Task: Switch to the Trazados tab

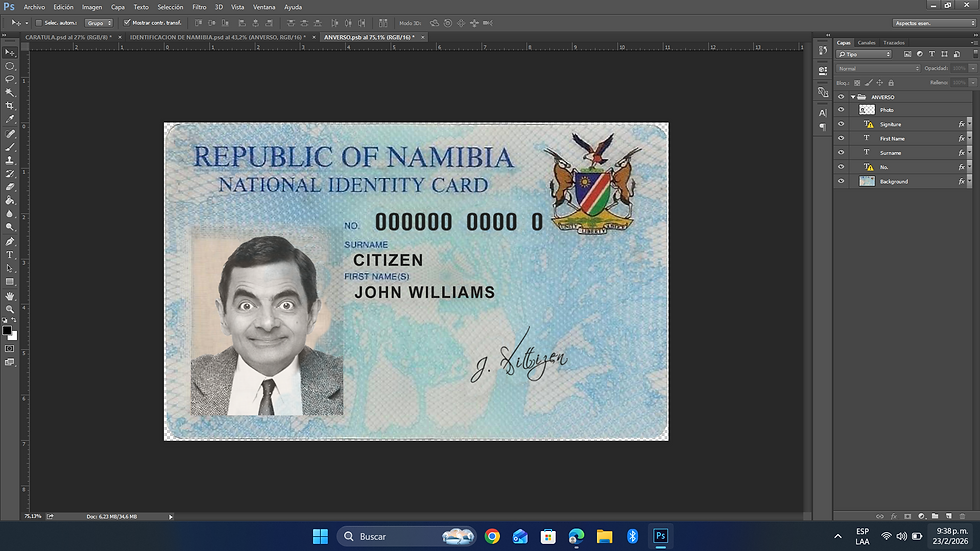Action: point(894,42)
